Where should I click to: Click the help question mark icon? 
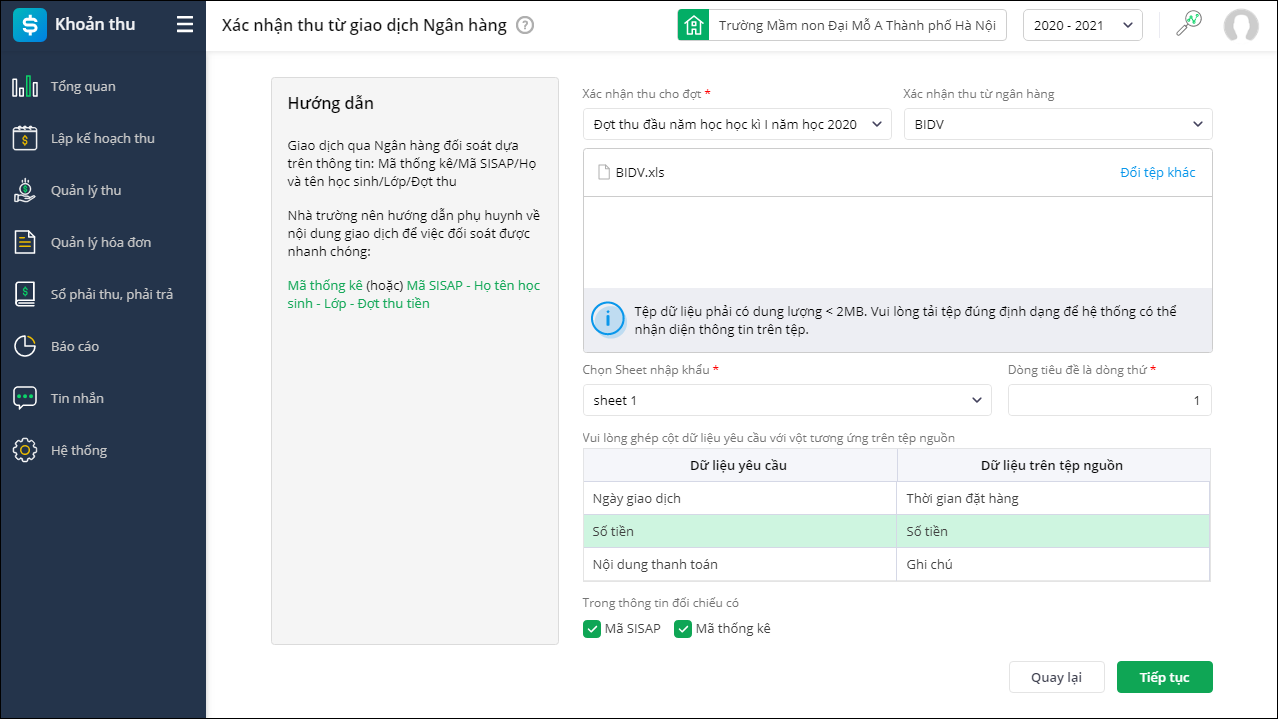[x=525, y=25]
